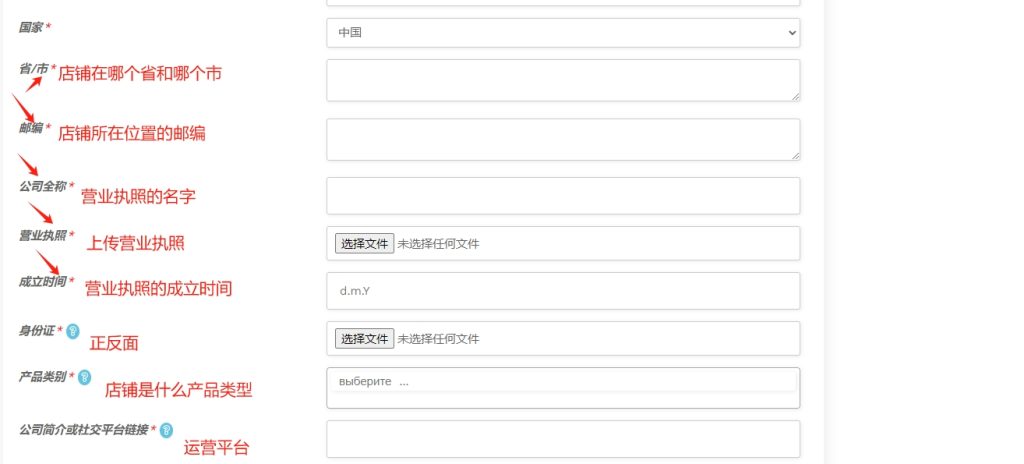The image size is (1024, 464).
Task: Open the 成立时间 d.m.Y date field
Action: click(x=563, y=291)
